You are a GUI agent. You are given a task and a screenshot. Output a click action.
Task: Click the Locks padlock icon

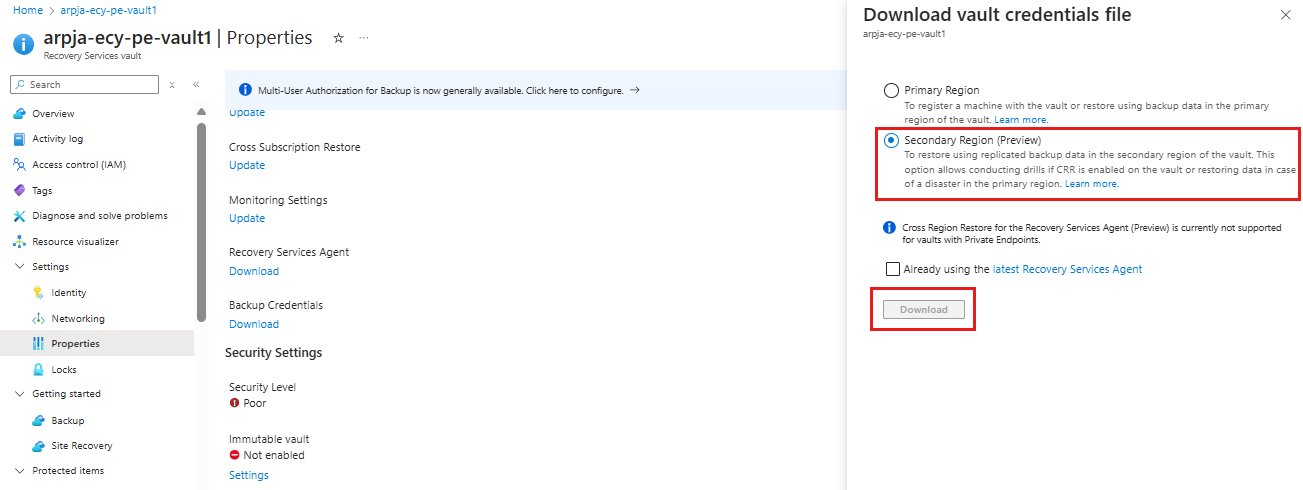coord(39,370)
